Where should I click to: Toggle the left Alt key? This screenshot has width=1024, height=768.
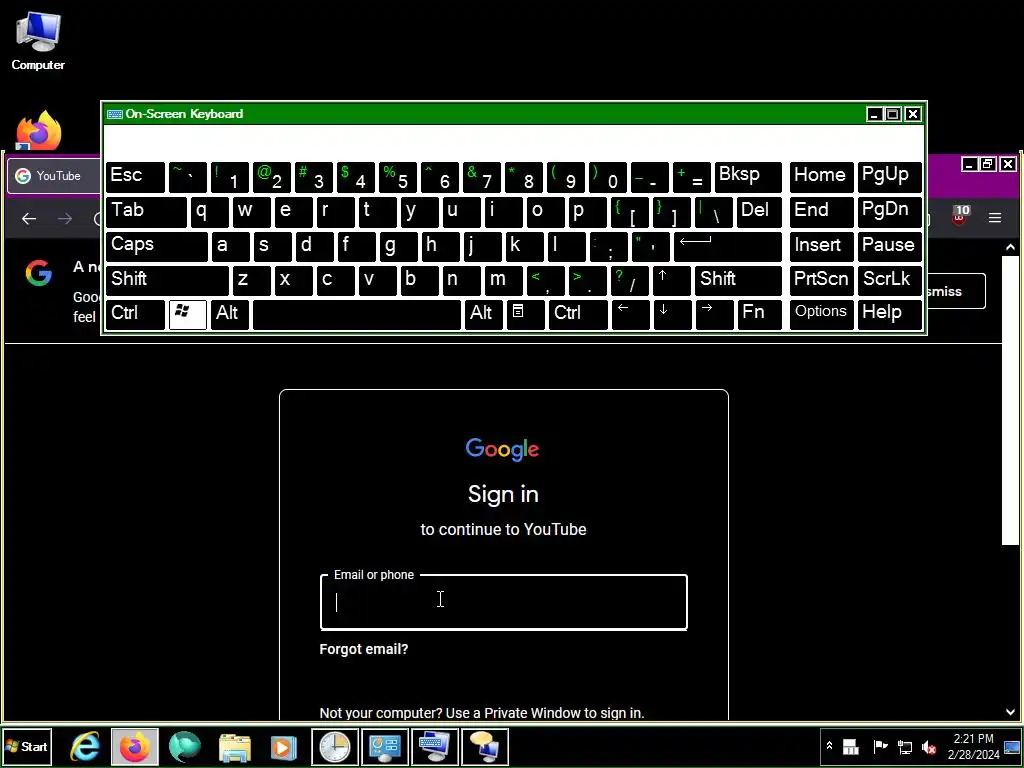coord(230,314)
